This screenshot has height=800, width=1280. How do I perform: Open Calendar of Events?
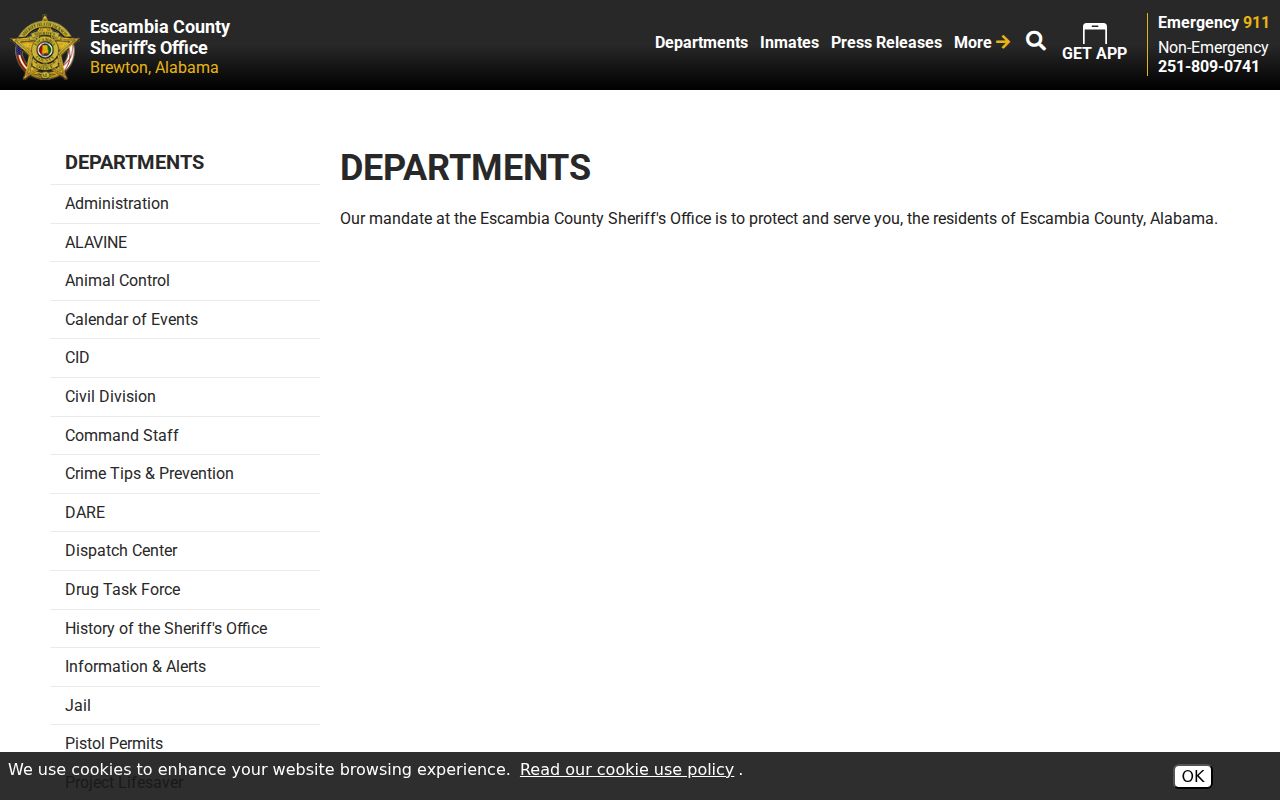tap(185, 320)
